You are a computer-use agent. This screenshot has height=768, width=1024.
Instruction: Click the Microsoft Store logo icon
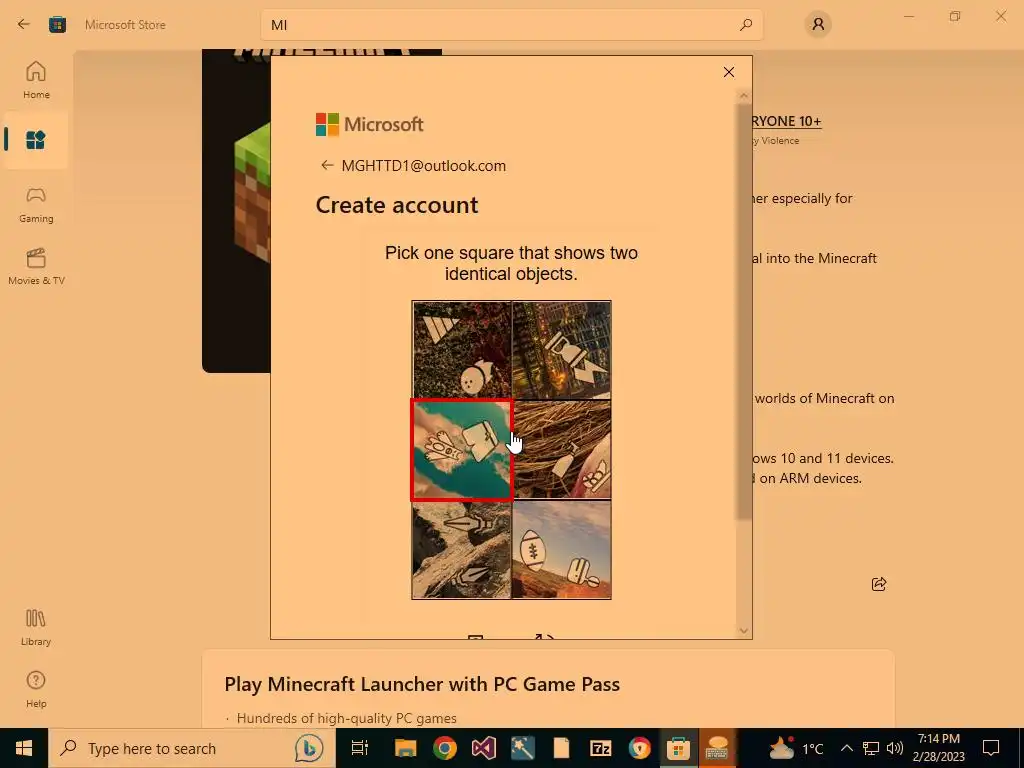coord(57,25)
